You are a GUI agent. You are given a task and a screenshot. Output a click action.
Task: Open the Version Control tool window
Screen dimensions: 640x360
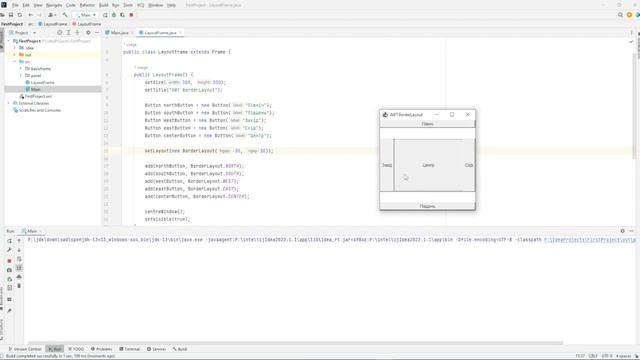coord(25,349)
